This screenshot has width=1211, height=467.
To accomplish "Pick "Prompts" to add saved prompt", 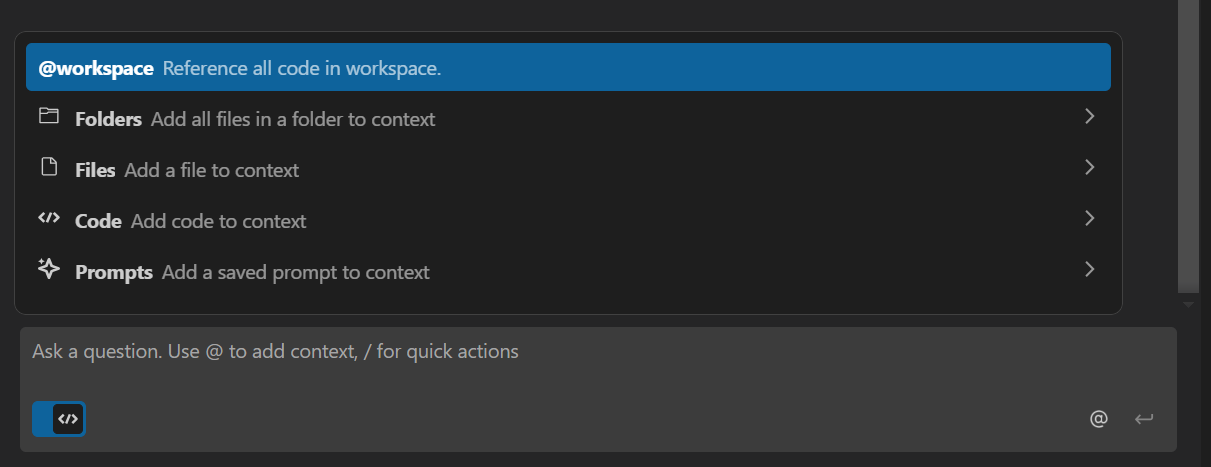I will pos(114,272).
